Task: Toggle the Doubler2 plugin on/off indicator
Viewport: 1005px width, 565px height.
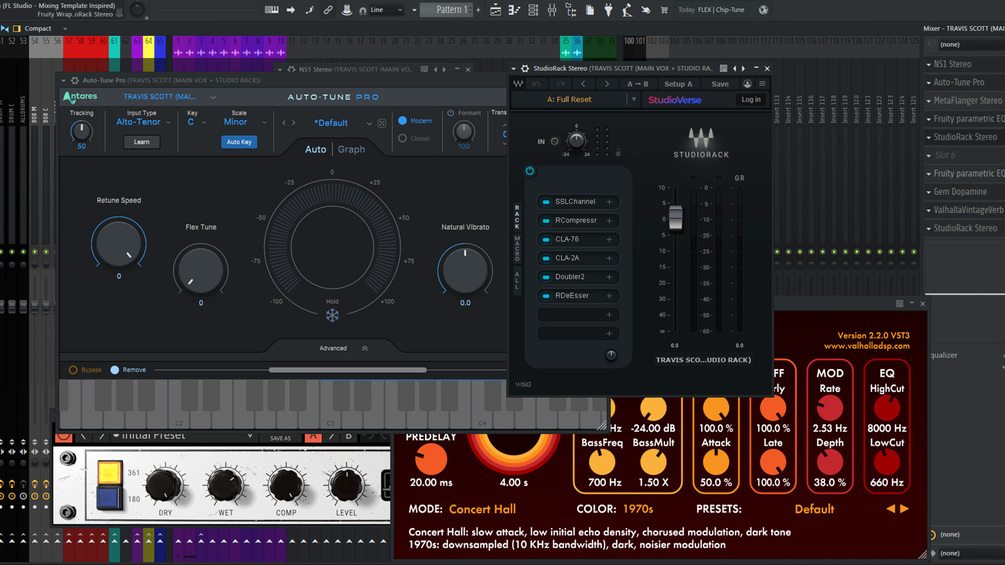Action: (545, 277)
